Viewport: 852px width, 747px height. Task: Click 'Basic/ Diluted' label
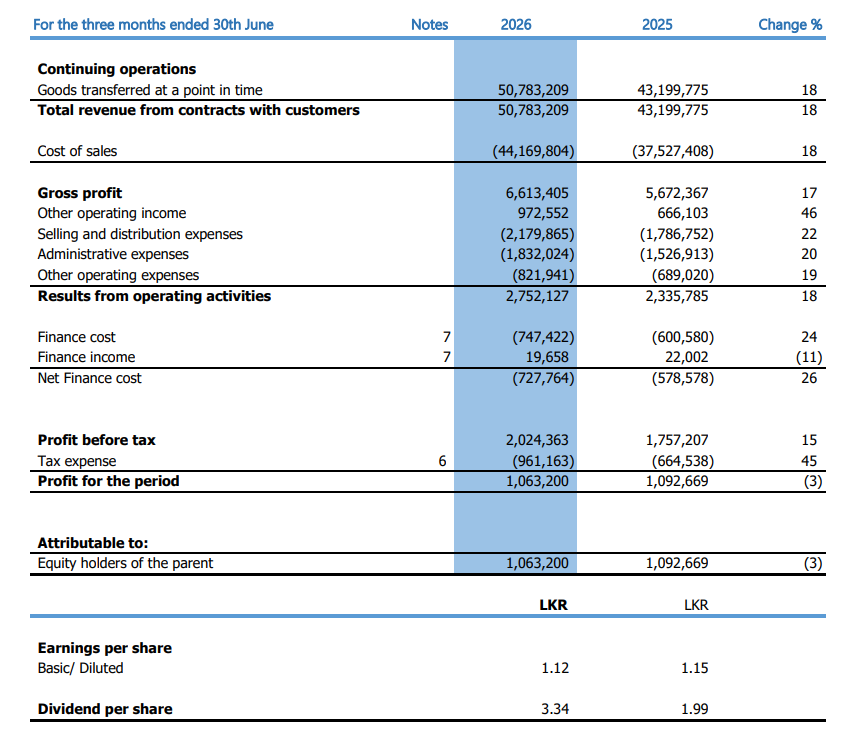pyautogui.click(x=80, y=668)
